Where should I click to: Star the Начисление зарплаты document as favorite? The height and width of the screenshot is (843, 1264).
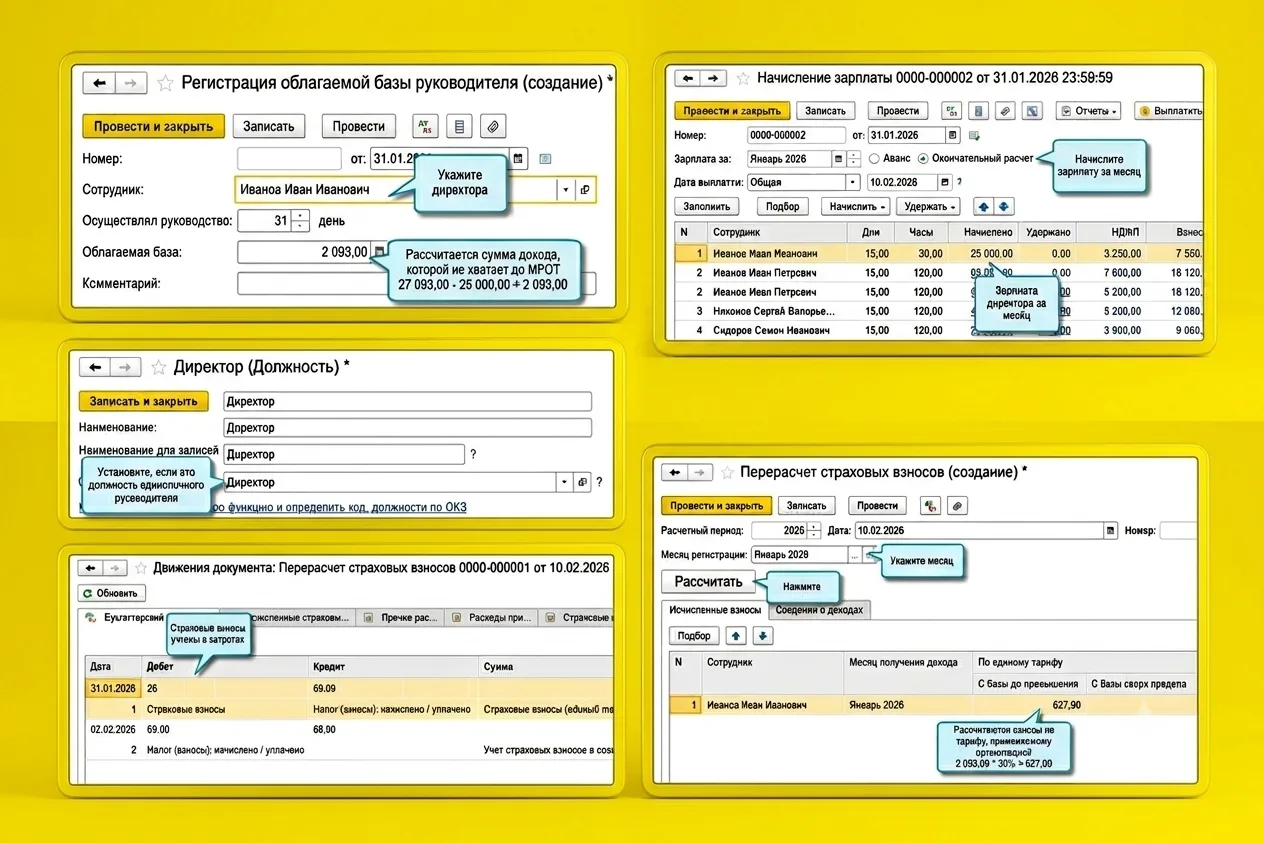click(x=743, y=78)
